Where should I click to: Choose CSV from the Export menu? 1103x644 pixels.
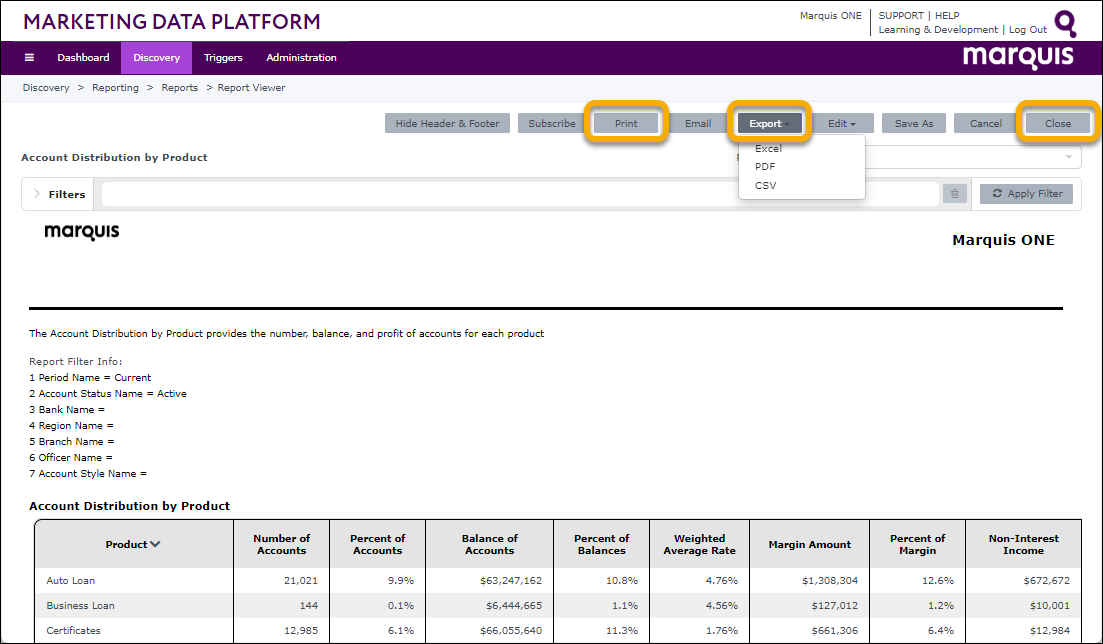click(765, 186)
